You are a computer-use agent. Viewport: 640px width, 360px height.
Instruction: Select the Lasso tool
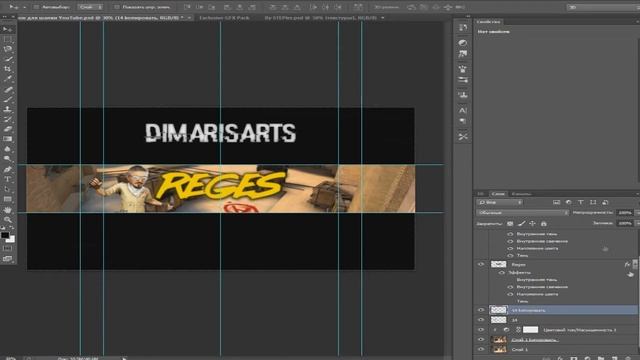(8, 49)
